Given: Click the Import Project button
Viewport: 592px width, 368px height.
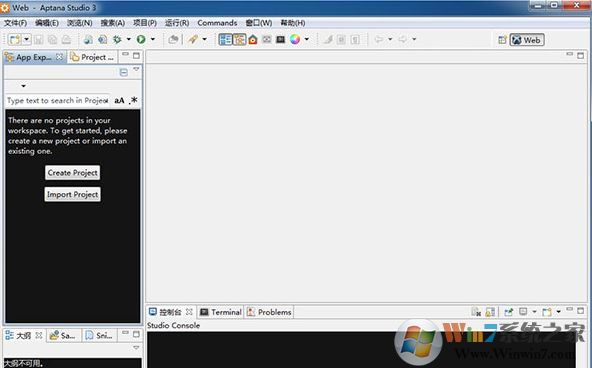Looking at the screenshot, I should [72, 194].
